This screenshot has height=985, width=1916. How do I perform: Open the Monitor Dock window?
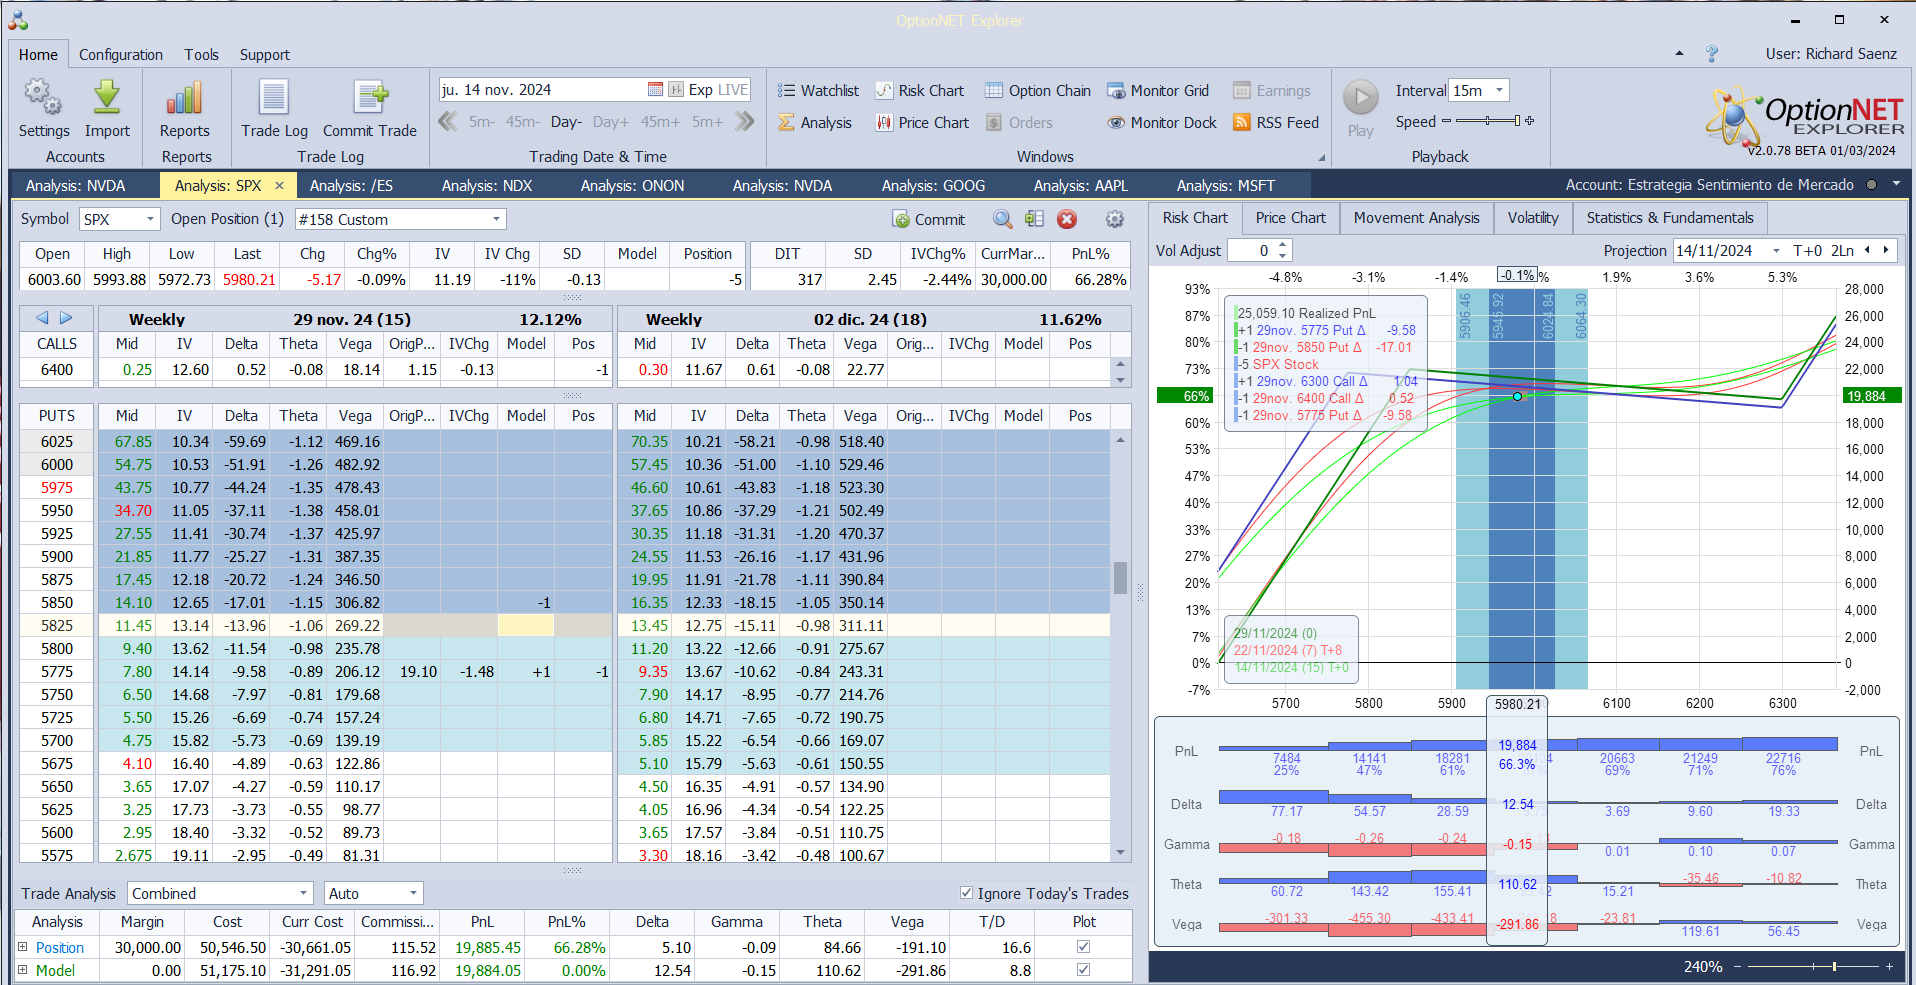coord(1162,123)
